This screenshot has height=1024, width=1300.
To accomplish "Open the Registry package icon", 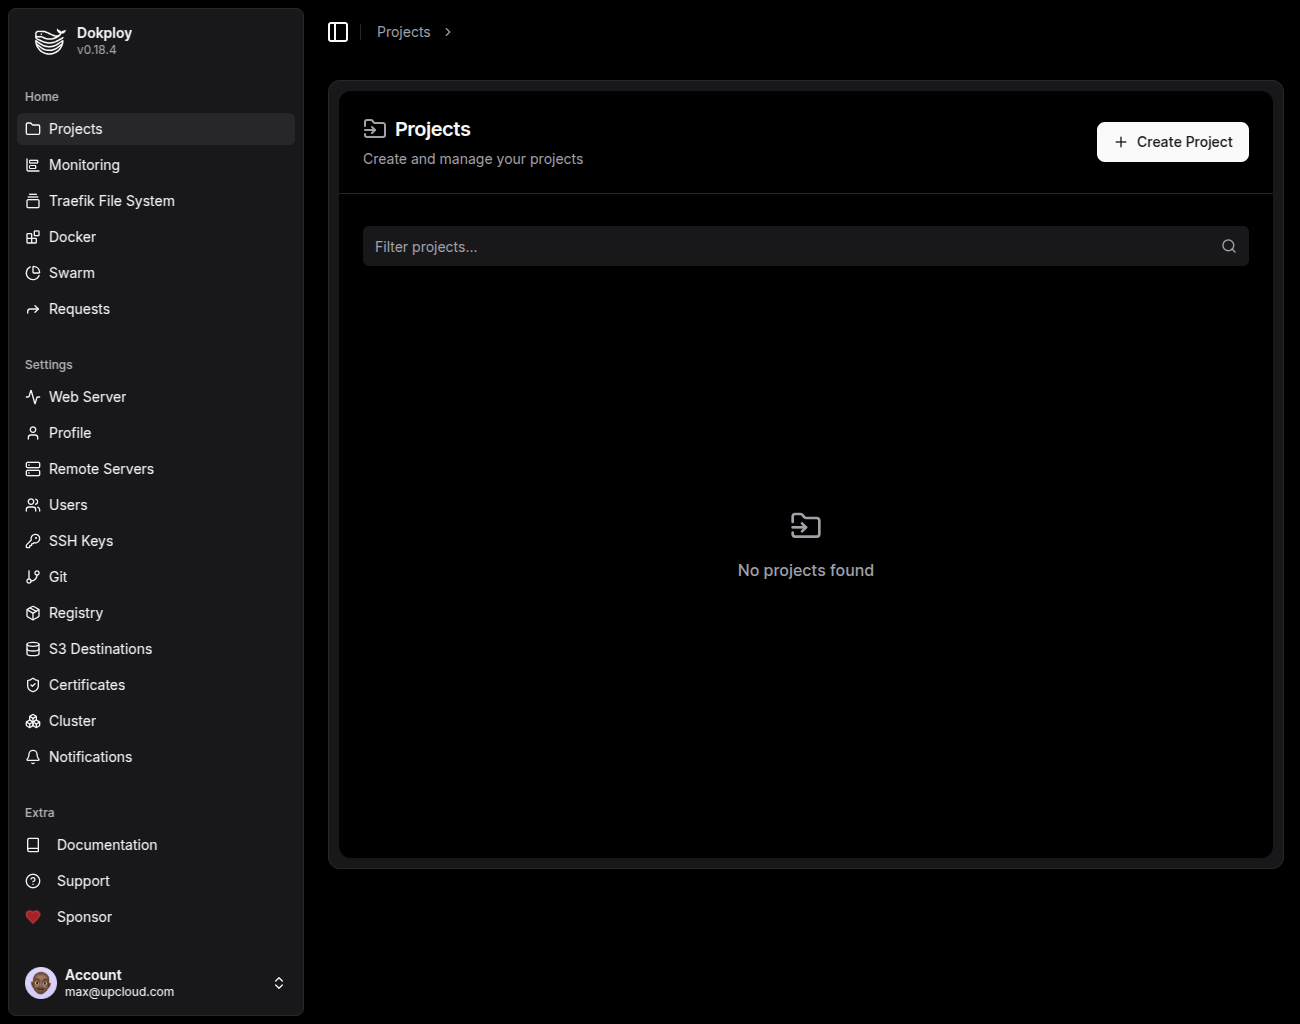I will [33, 613].
